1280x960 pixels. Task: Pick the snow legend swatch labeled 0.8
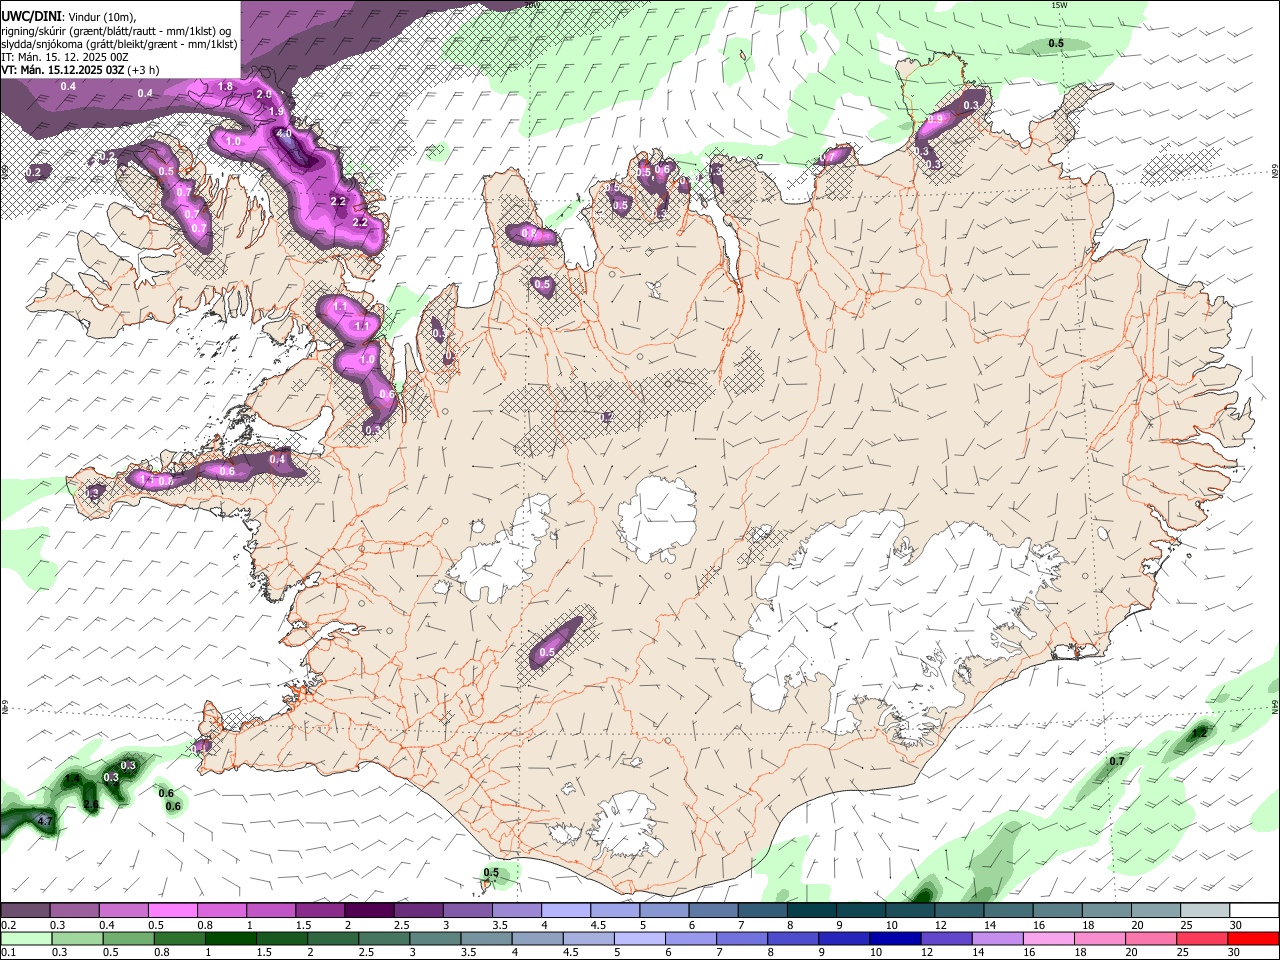coord(221,911)
